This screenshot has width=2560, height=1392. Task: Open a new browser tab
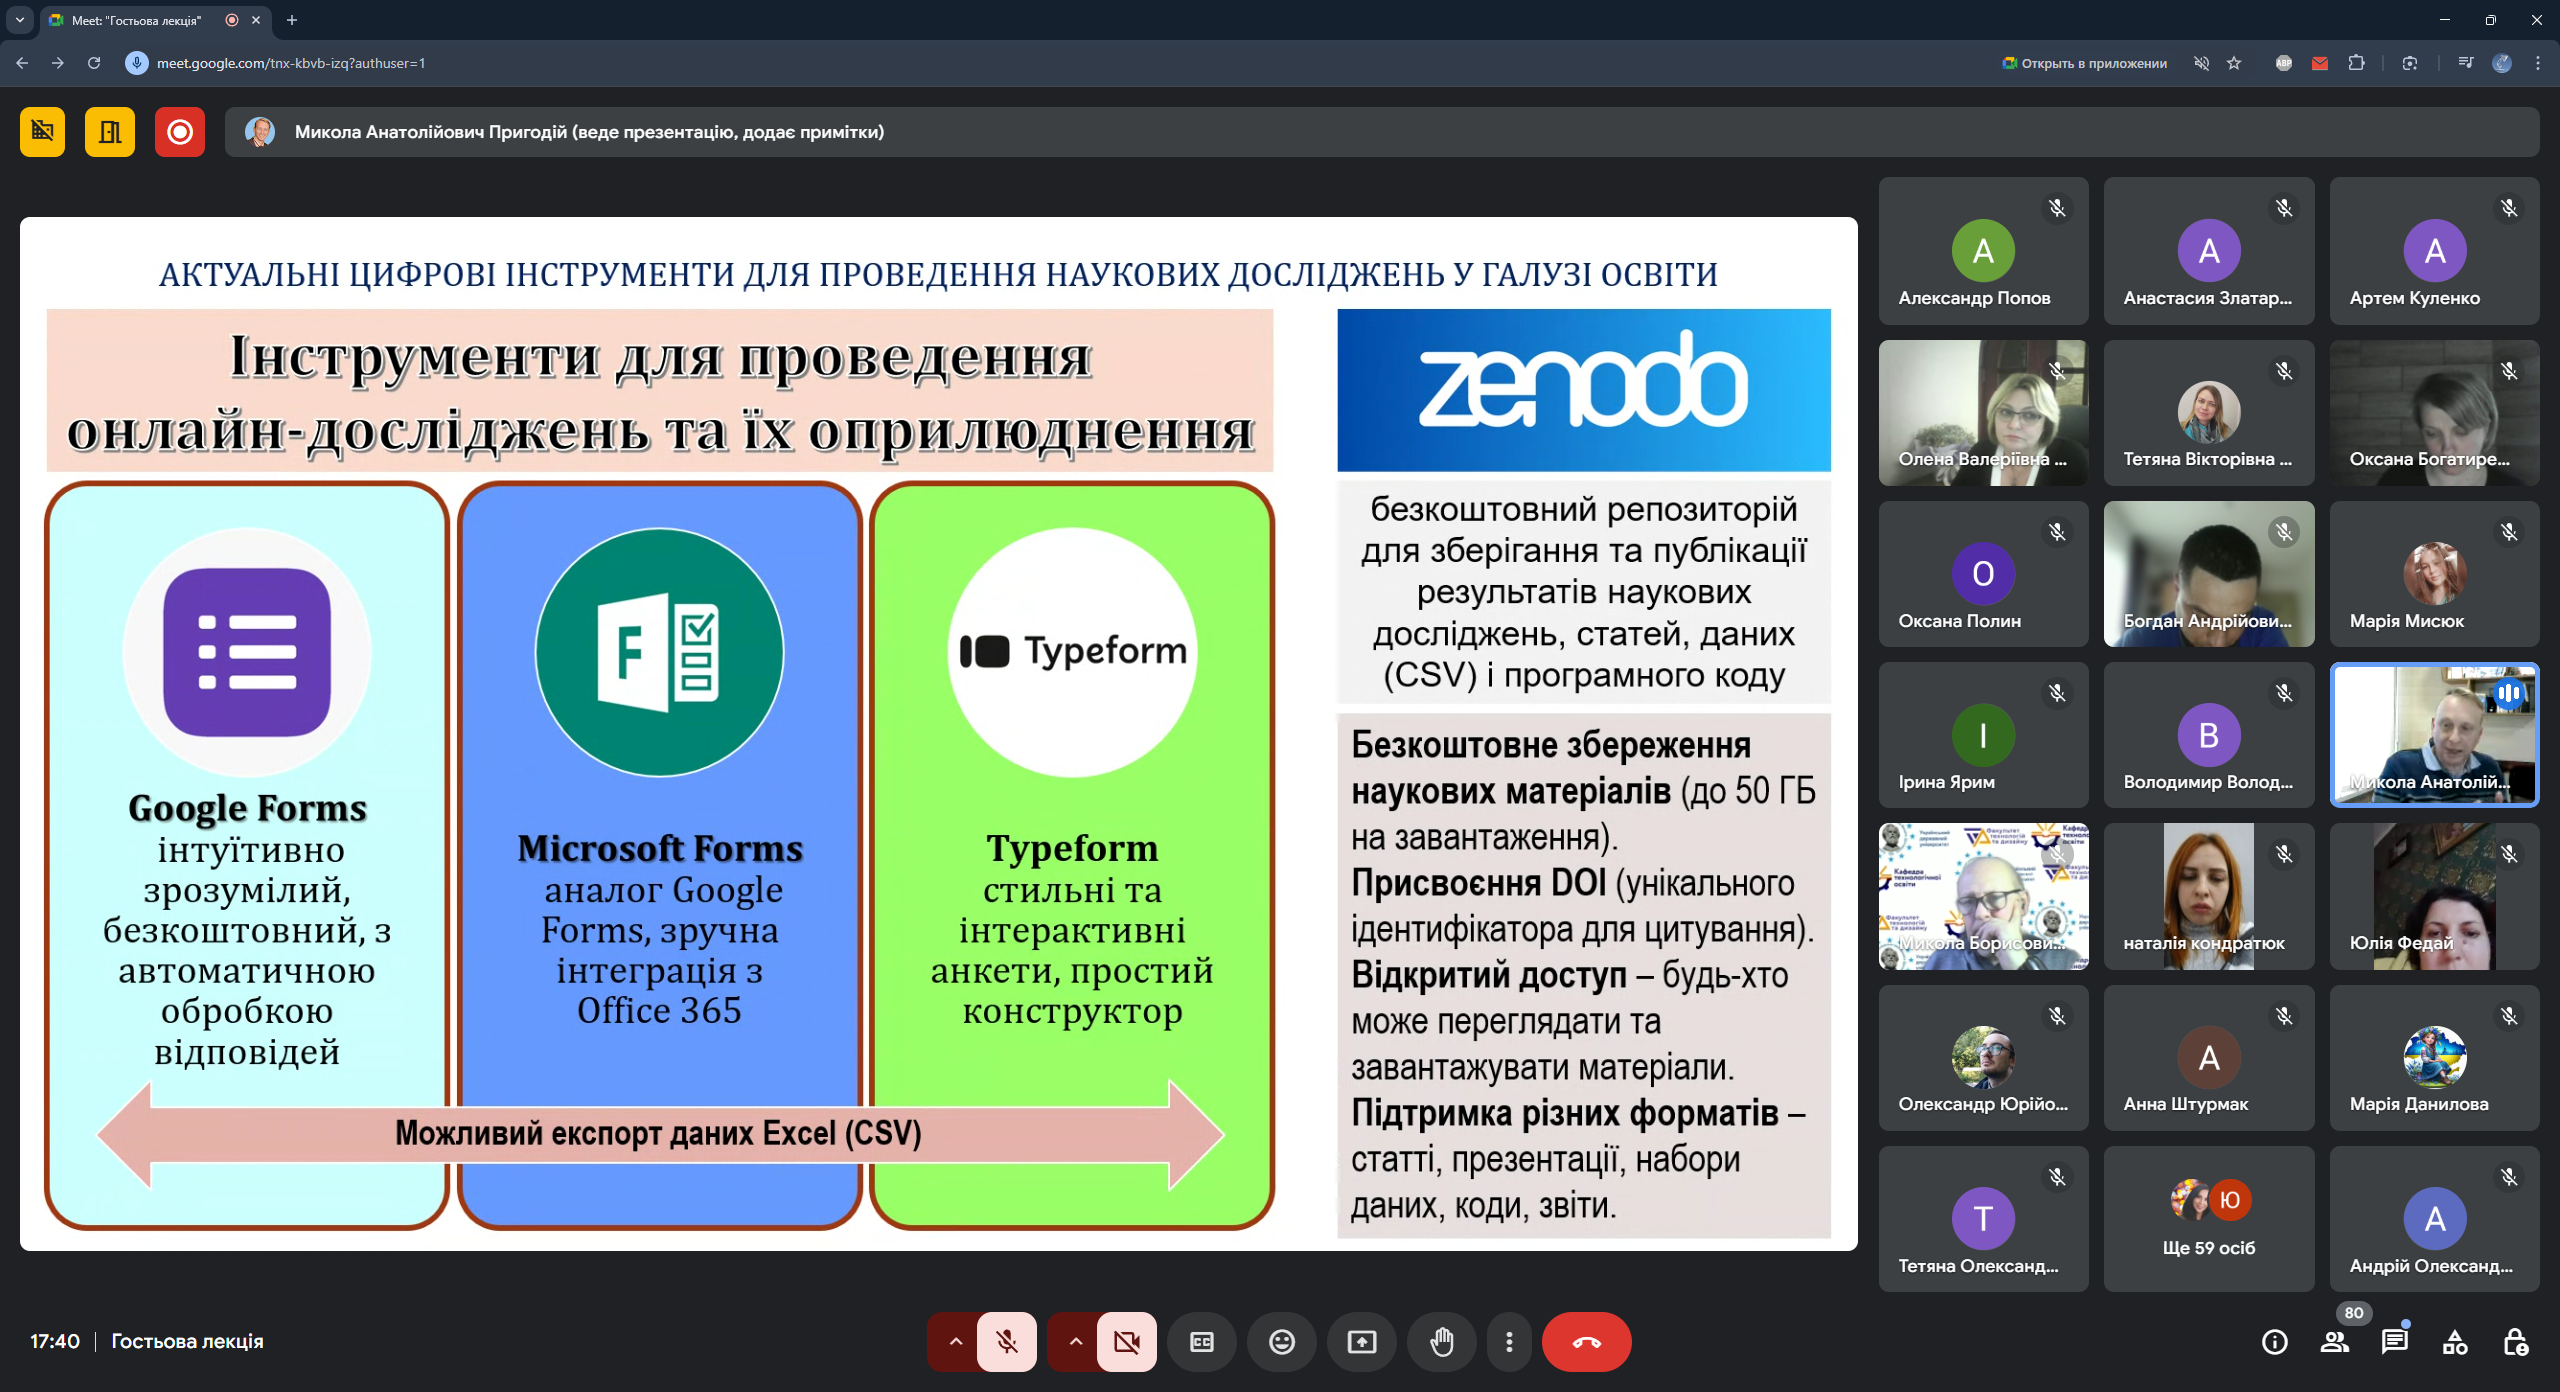[x=292, y=20]
